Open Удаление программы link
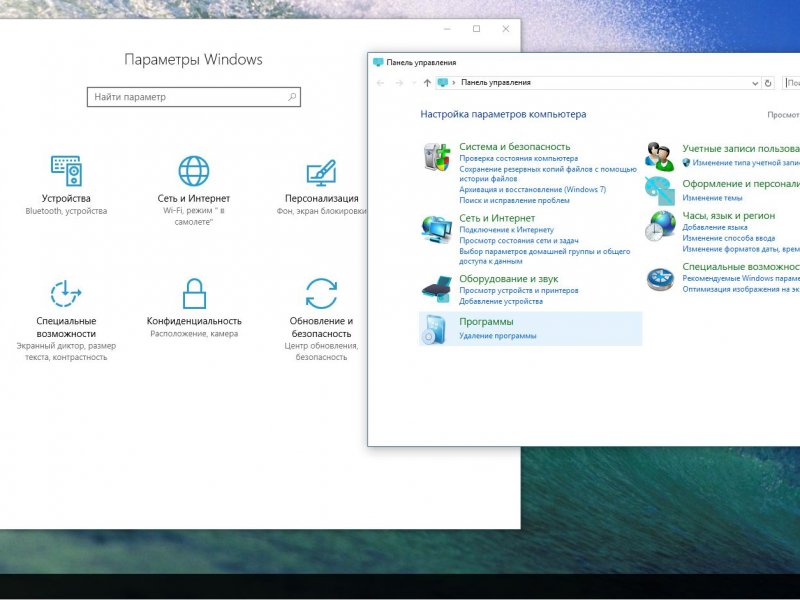This screenshot has height=600, width=800. pos(498,336)
